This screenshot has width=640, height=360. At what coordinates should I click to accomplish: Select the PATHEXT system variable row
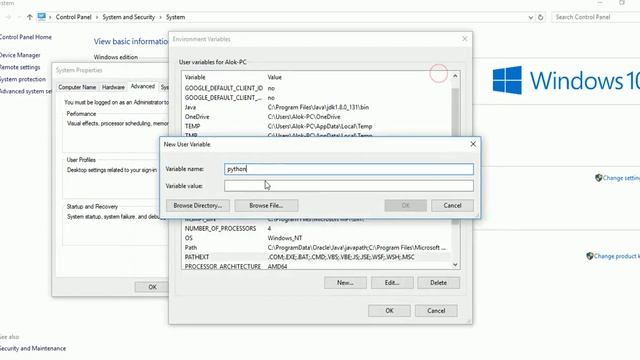tap(316, 257)
